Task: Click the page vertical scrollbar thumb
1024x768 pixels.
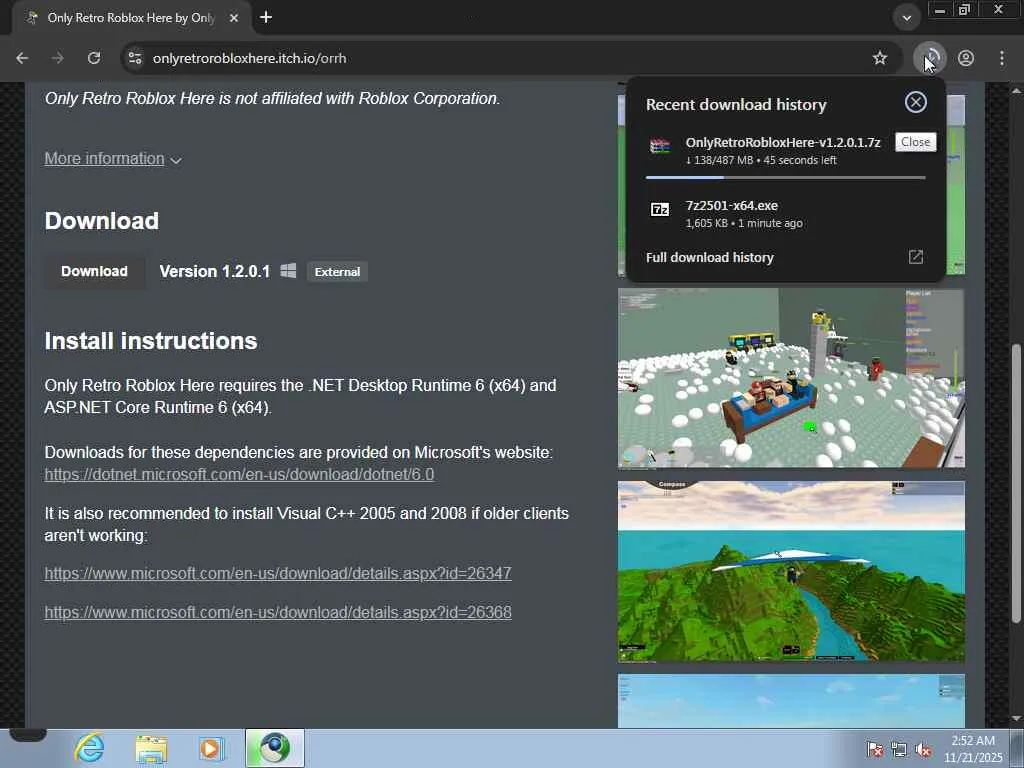Action: pyautogui.click(x=1016, y=483)
